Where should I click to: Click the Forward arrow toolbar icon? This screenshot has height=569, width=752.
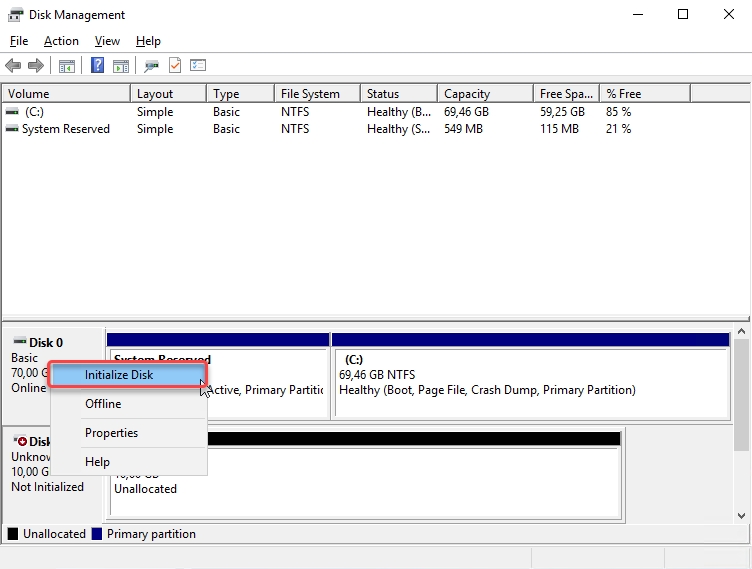click(36, 66)
